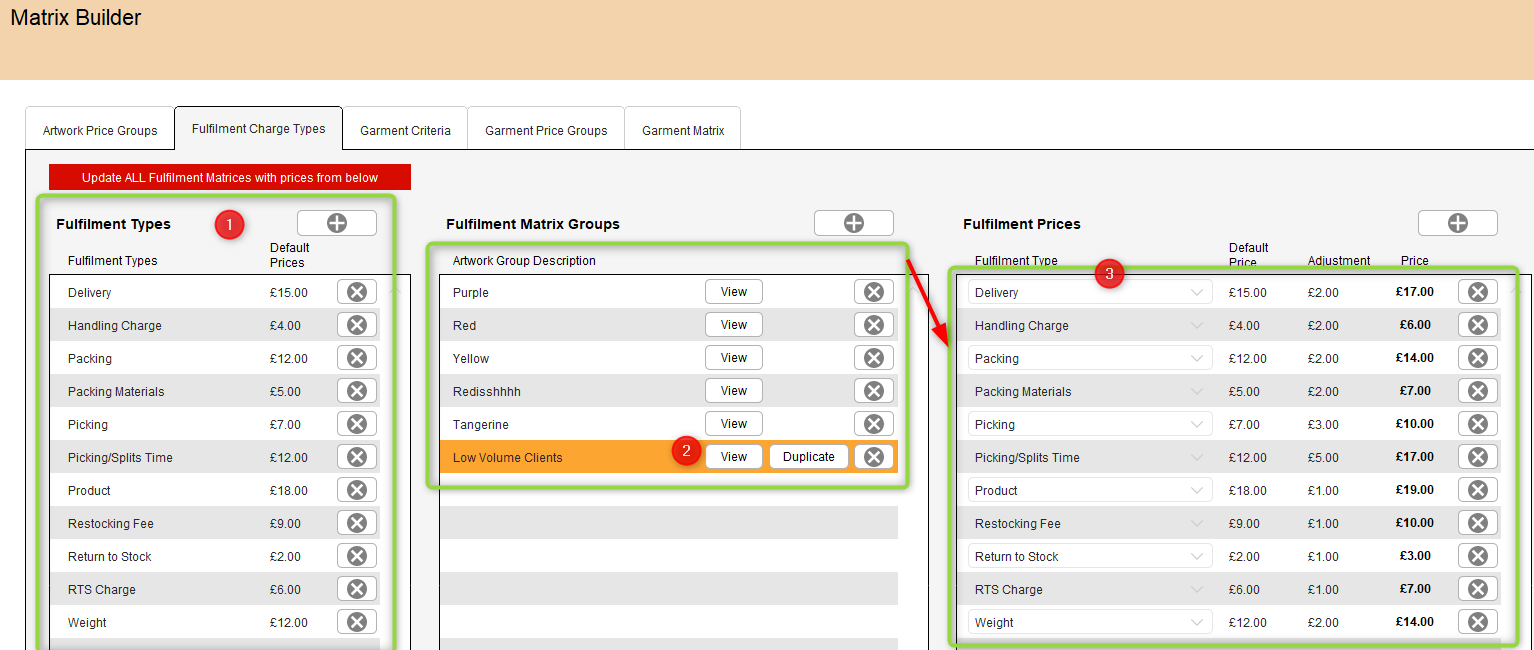Add a new Fulfilment Type with plus button

pos(337,223)
